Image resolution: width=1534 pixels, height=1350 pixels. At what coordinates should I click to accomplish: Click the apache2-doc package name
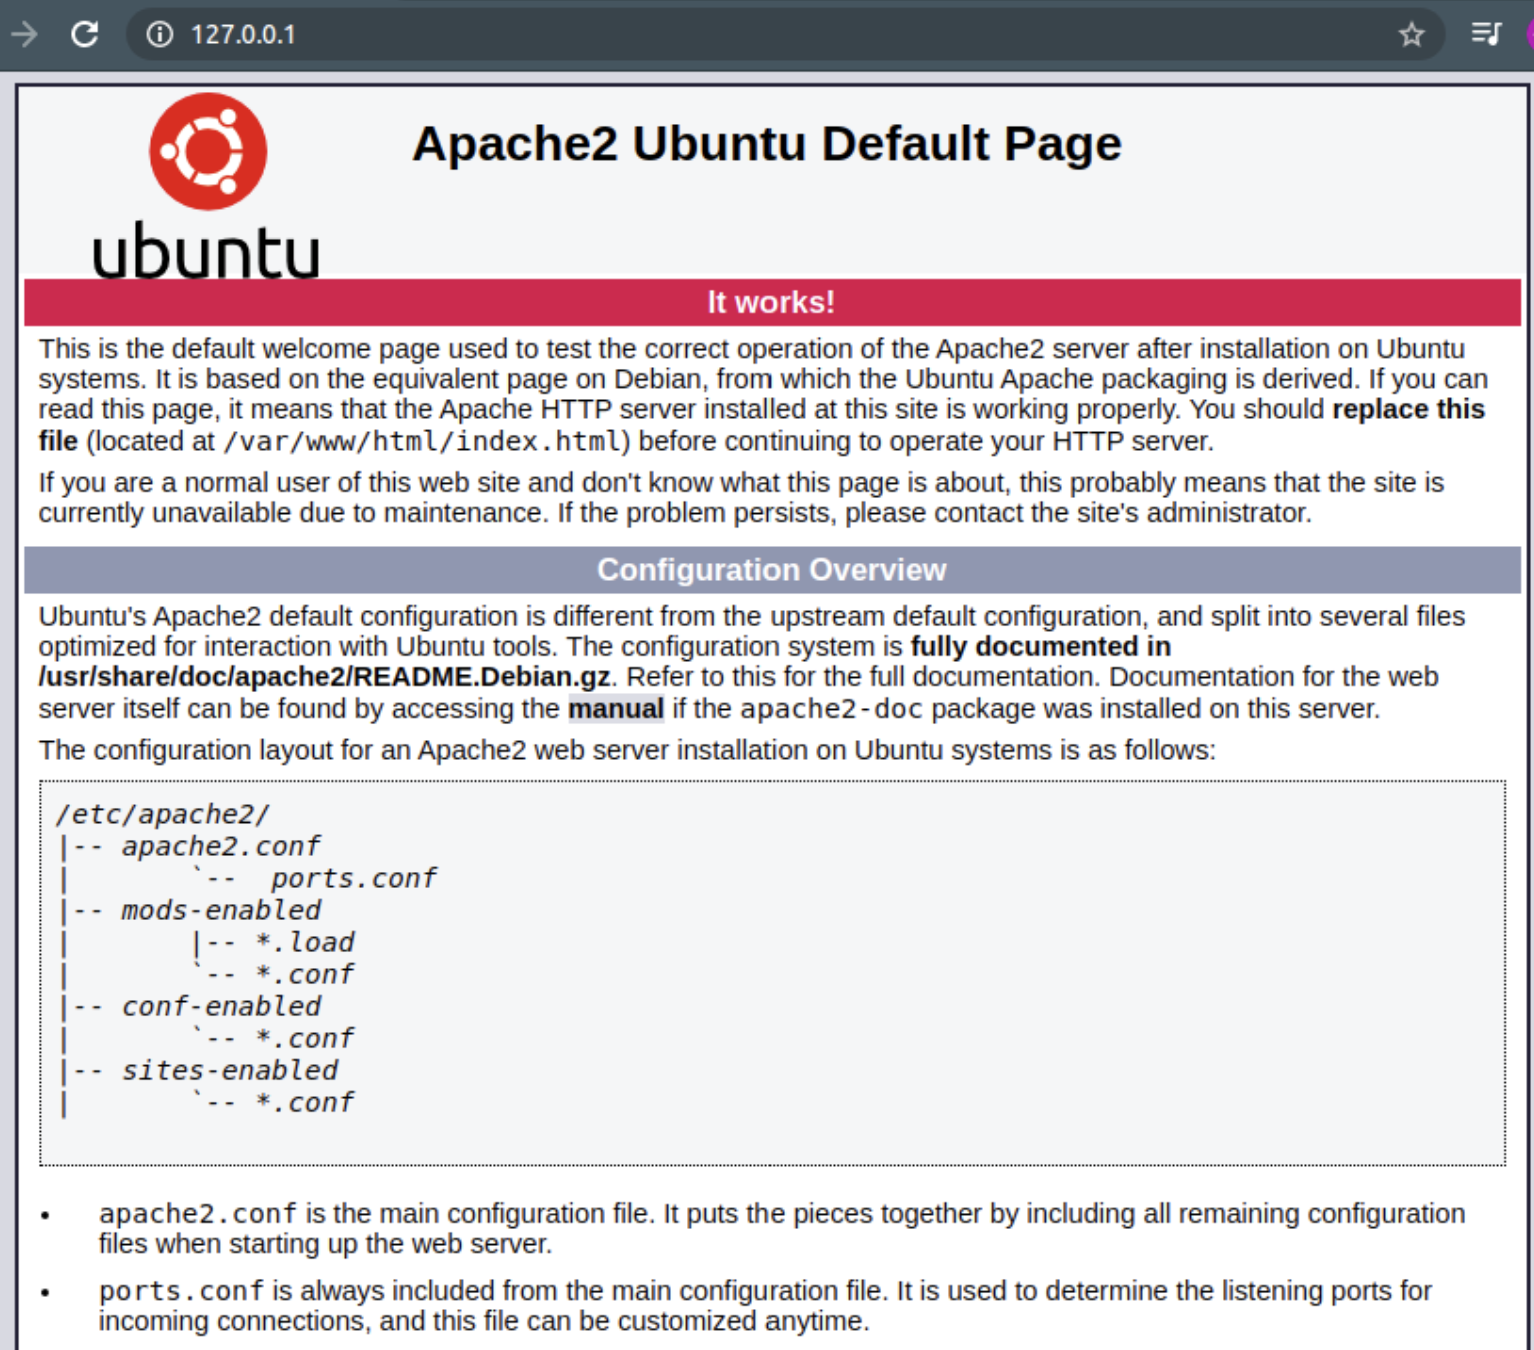click(x=831, y=709)
